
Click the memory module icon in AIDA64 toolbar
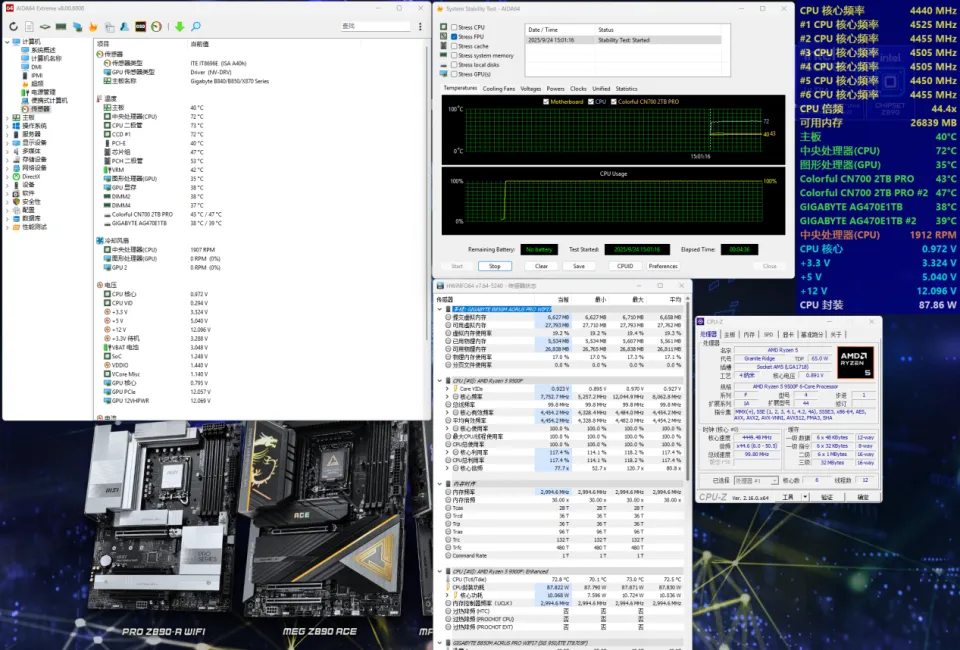pos(61,26)
